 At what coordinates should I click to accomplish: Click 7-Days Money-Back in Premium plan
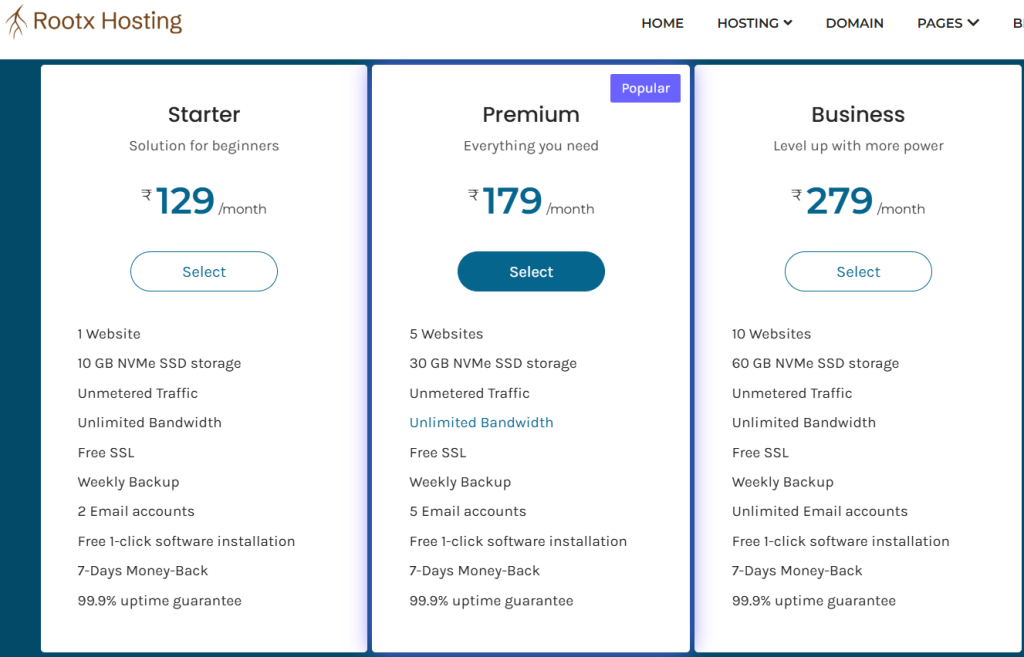tap(474, 571)
